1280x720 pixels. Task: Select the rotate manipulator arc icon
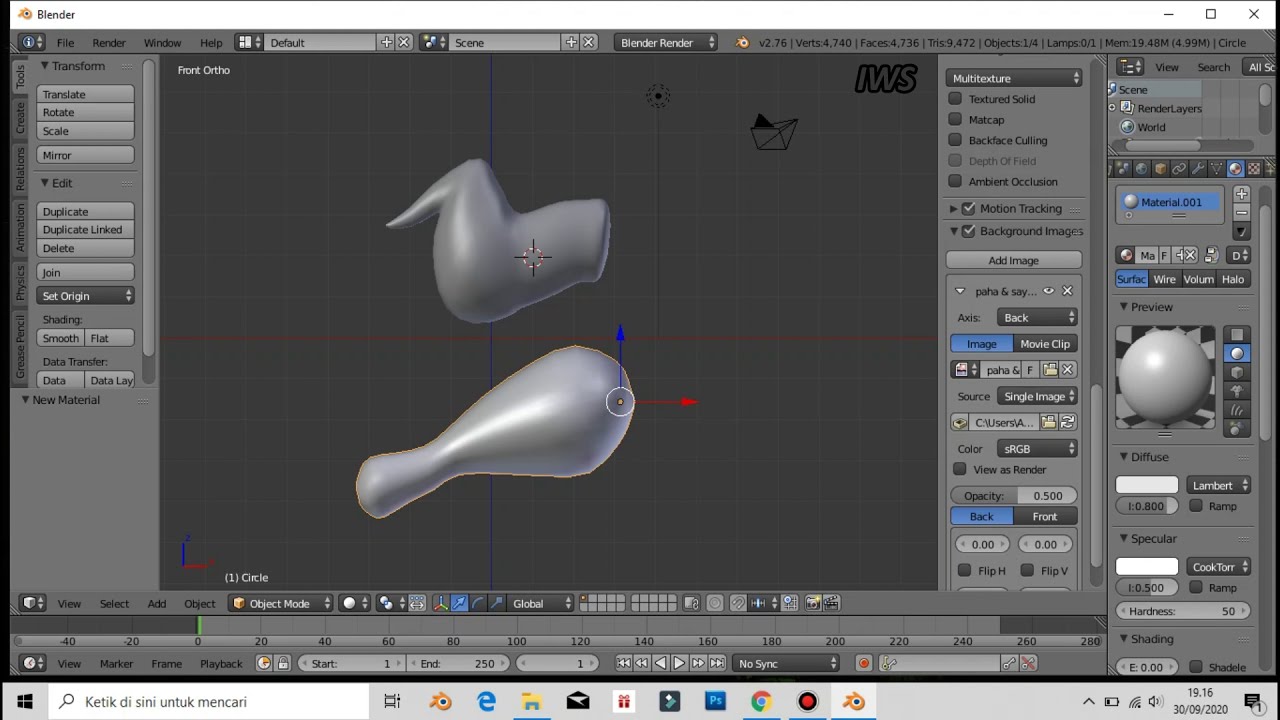(x=477, y=603)
